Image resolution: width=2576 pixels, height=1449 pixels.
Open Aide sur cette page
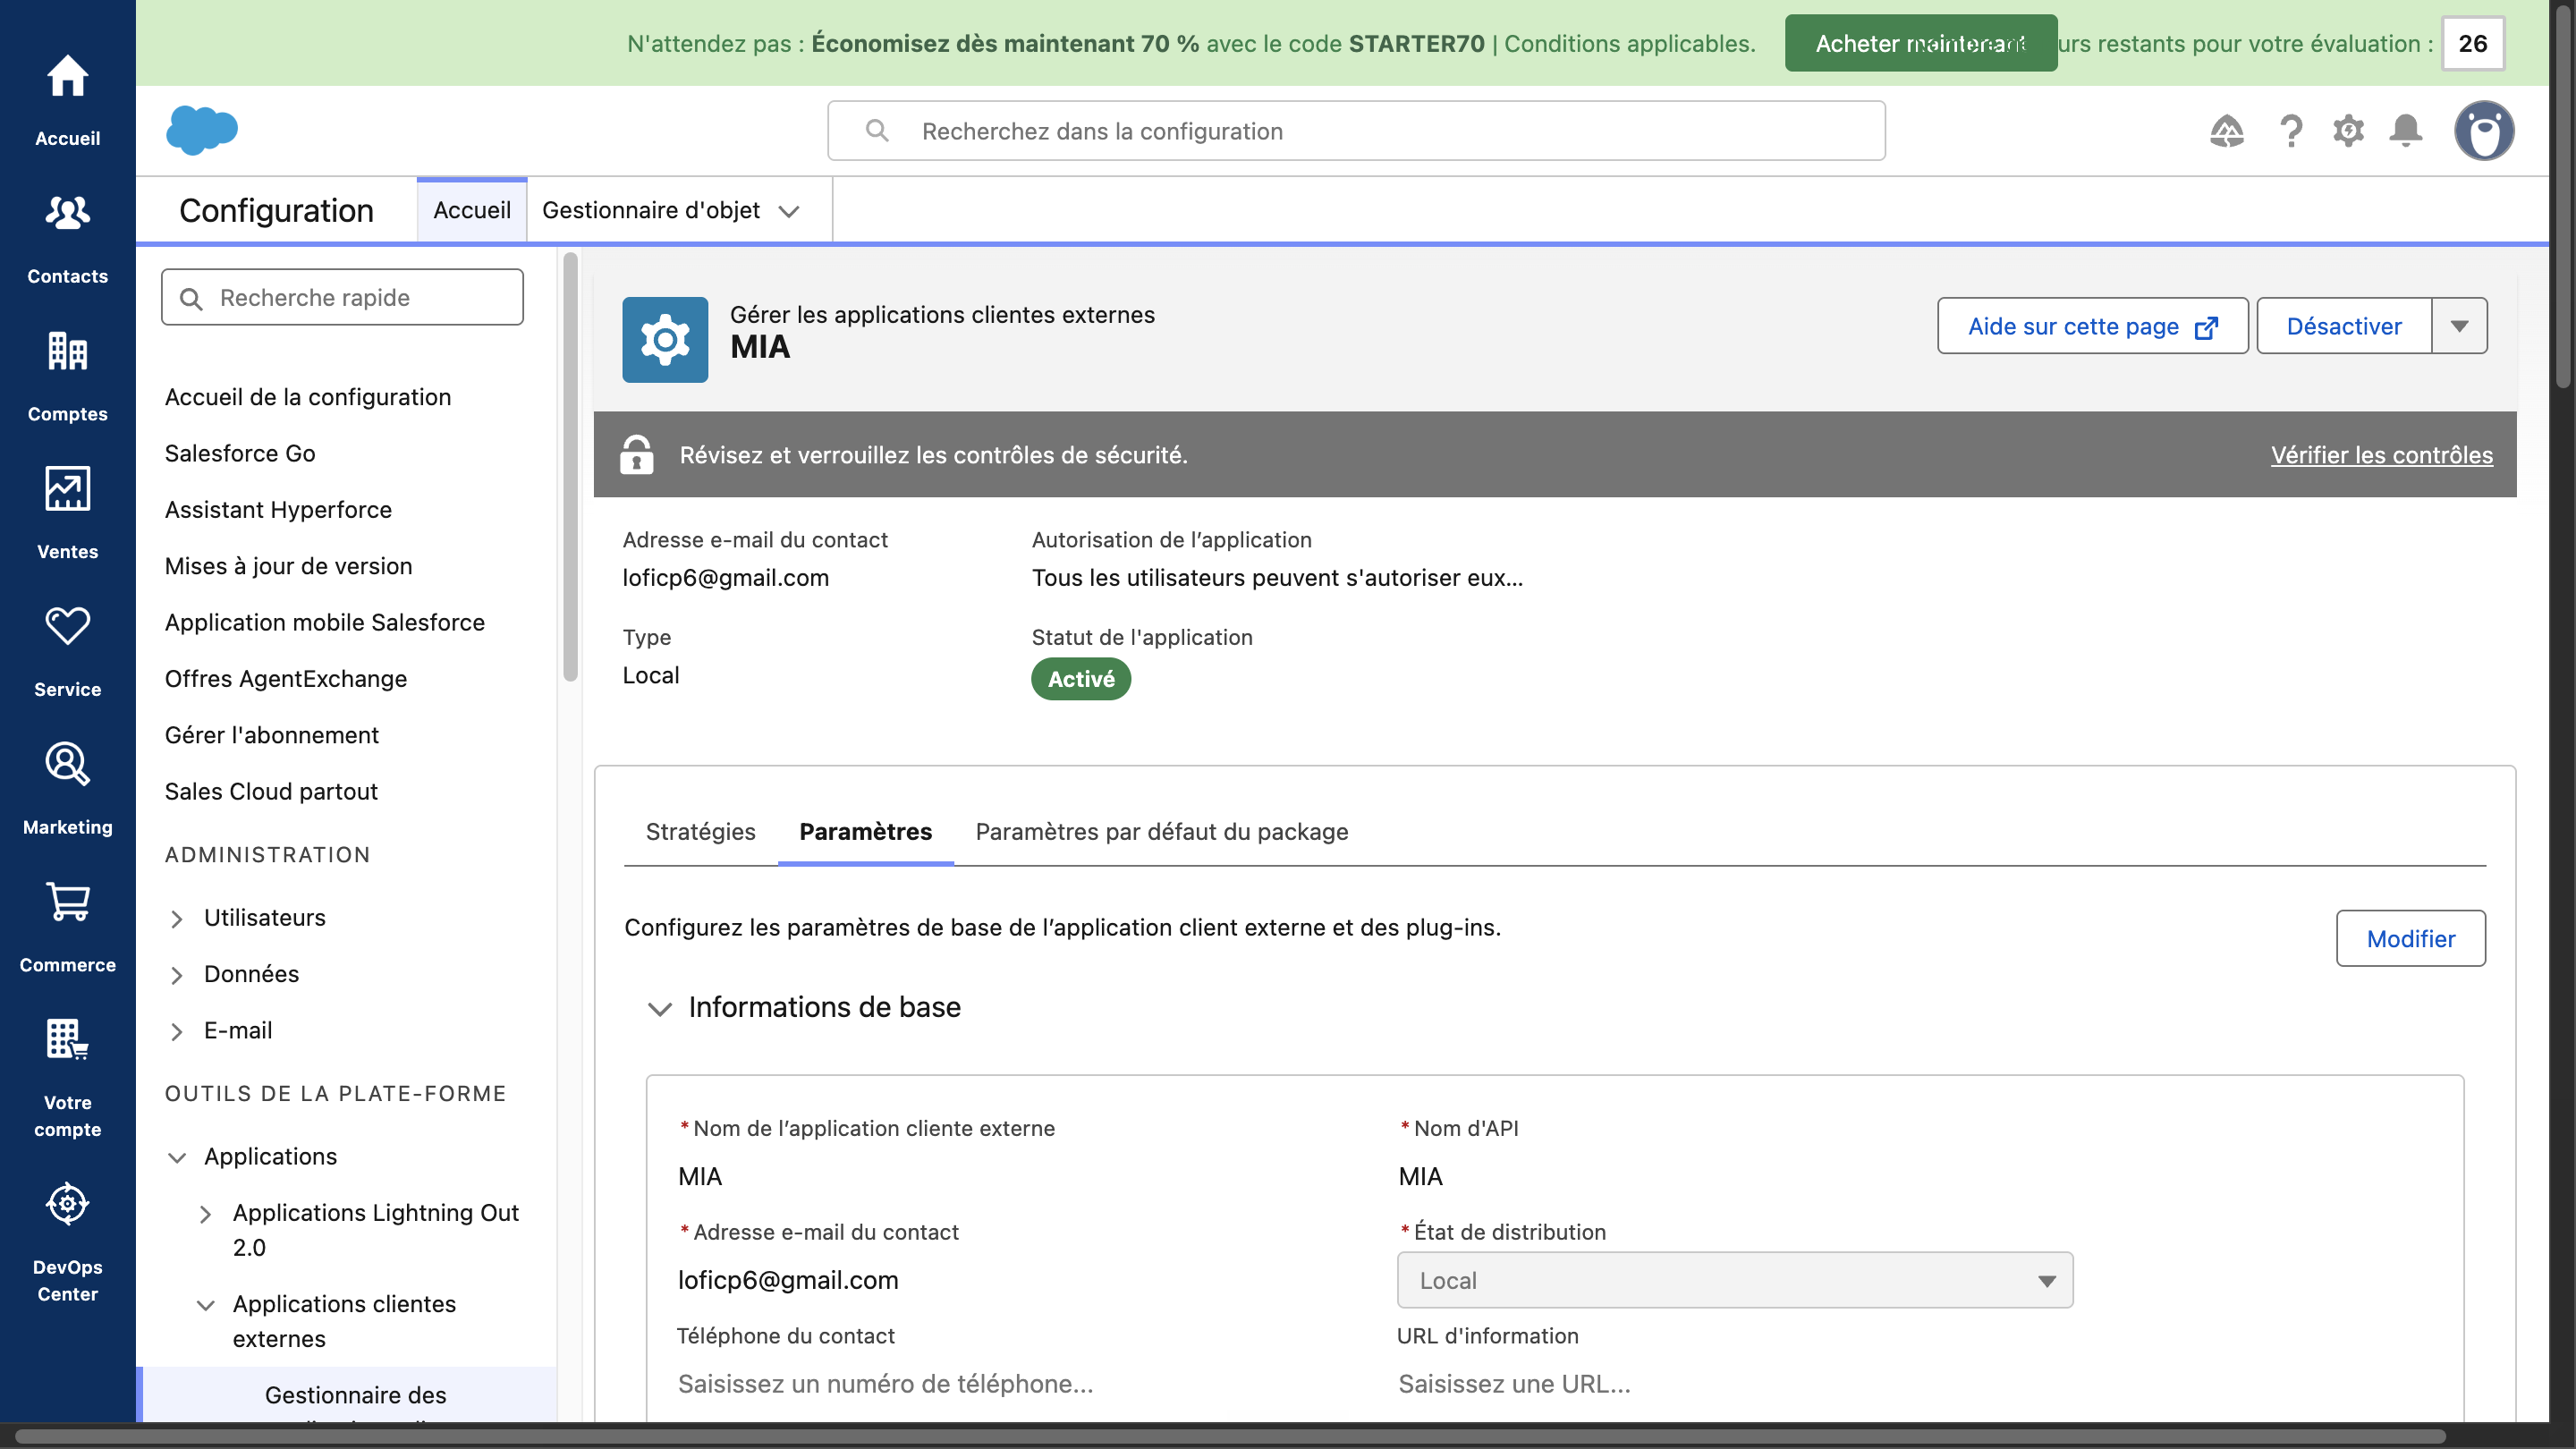(x=2092, y=326)
